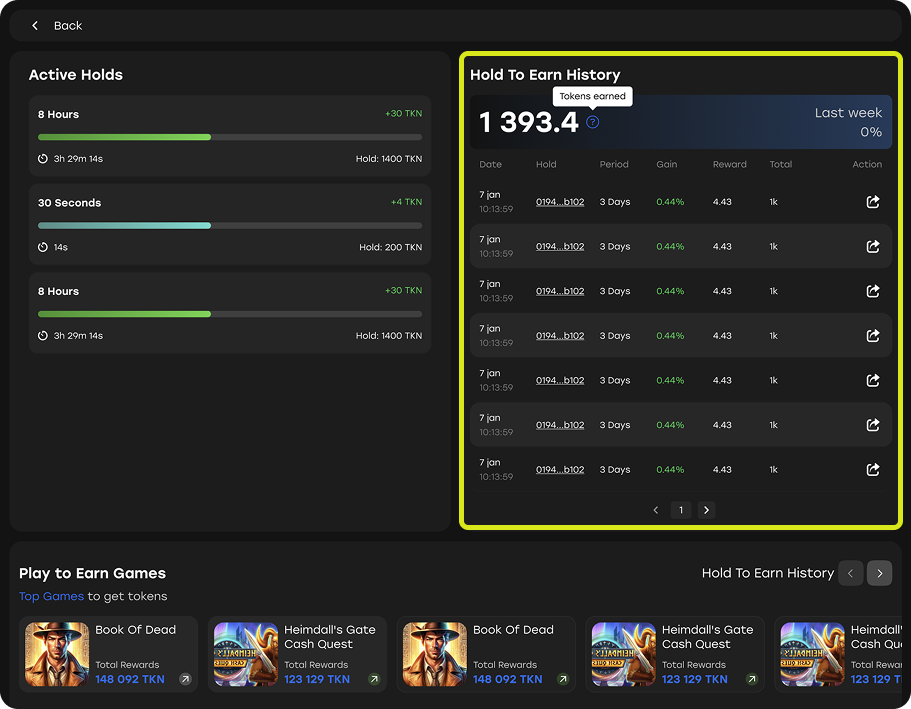Share the first history row entry
The width and height of the screenshot is (911, 709).
tap(872, 202)
